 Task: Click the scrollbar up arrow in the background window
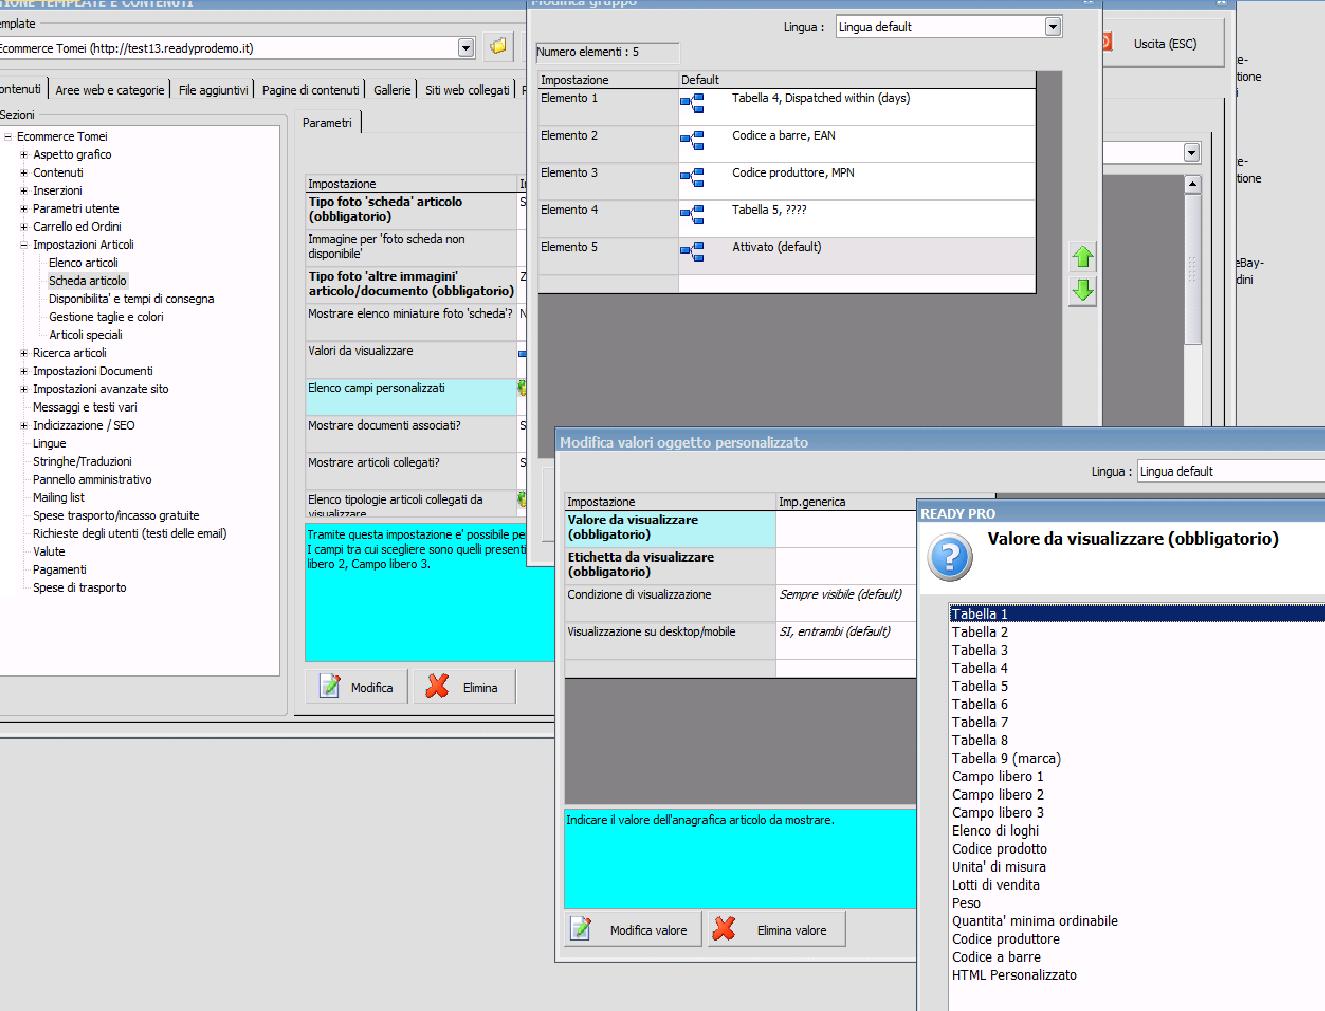coord(1192,184)
